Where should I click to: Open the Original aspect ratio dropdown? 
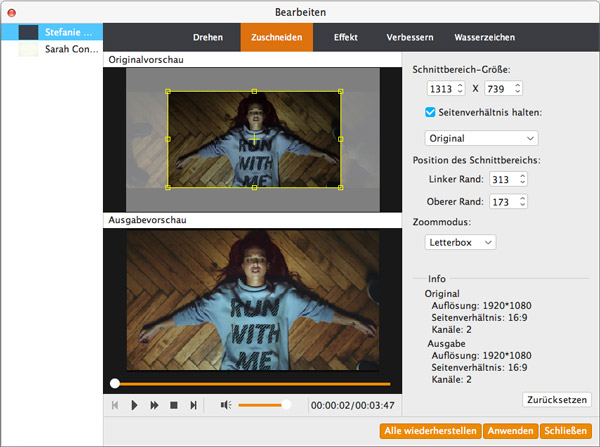tap(481, 138)
